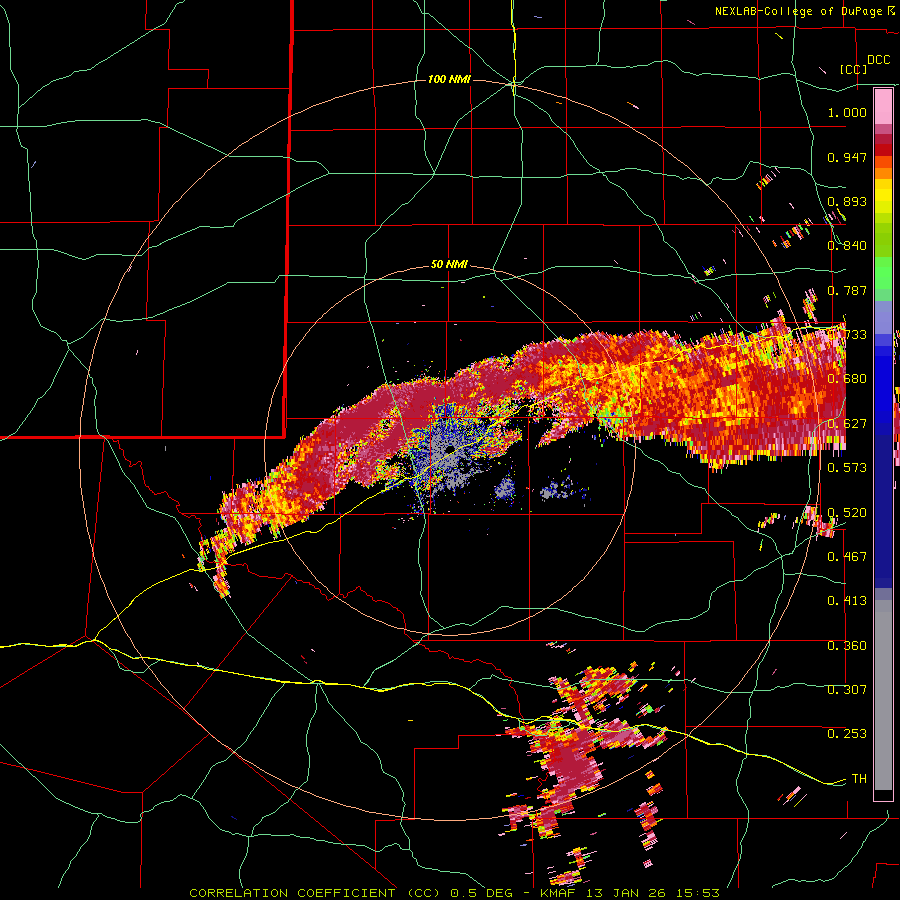Click the [CC] label above the color scale
The width and height of the screenshot is (900, 900).
(x=853, y=69)
